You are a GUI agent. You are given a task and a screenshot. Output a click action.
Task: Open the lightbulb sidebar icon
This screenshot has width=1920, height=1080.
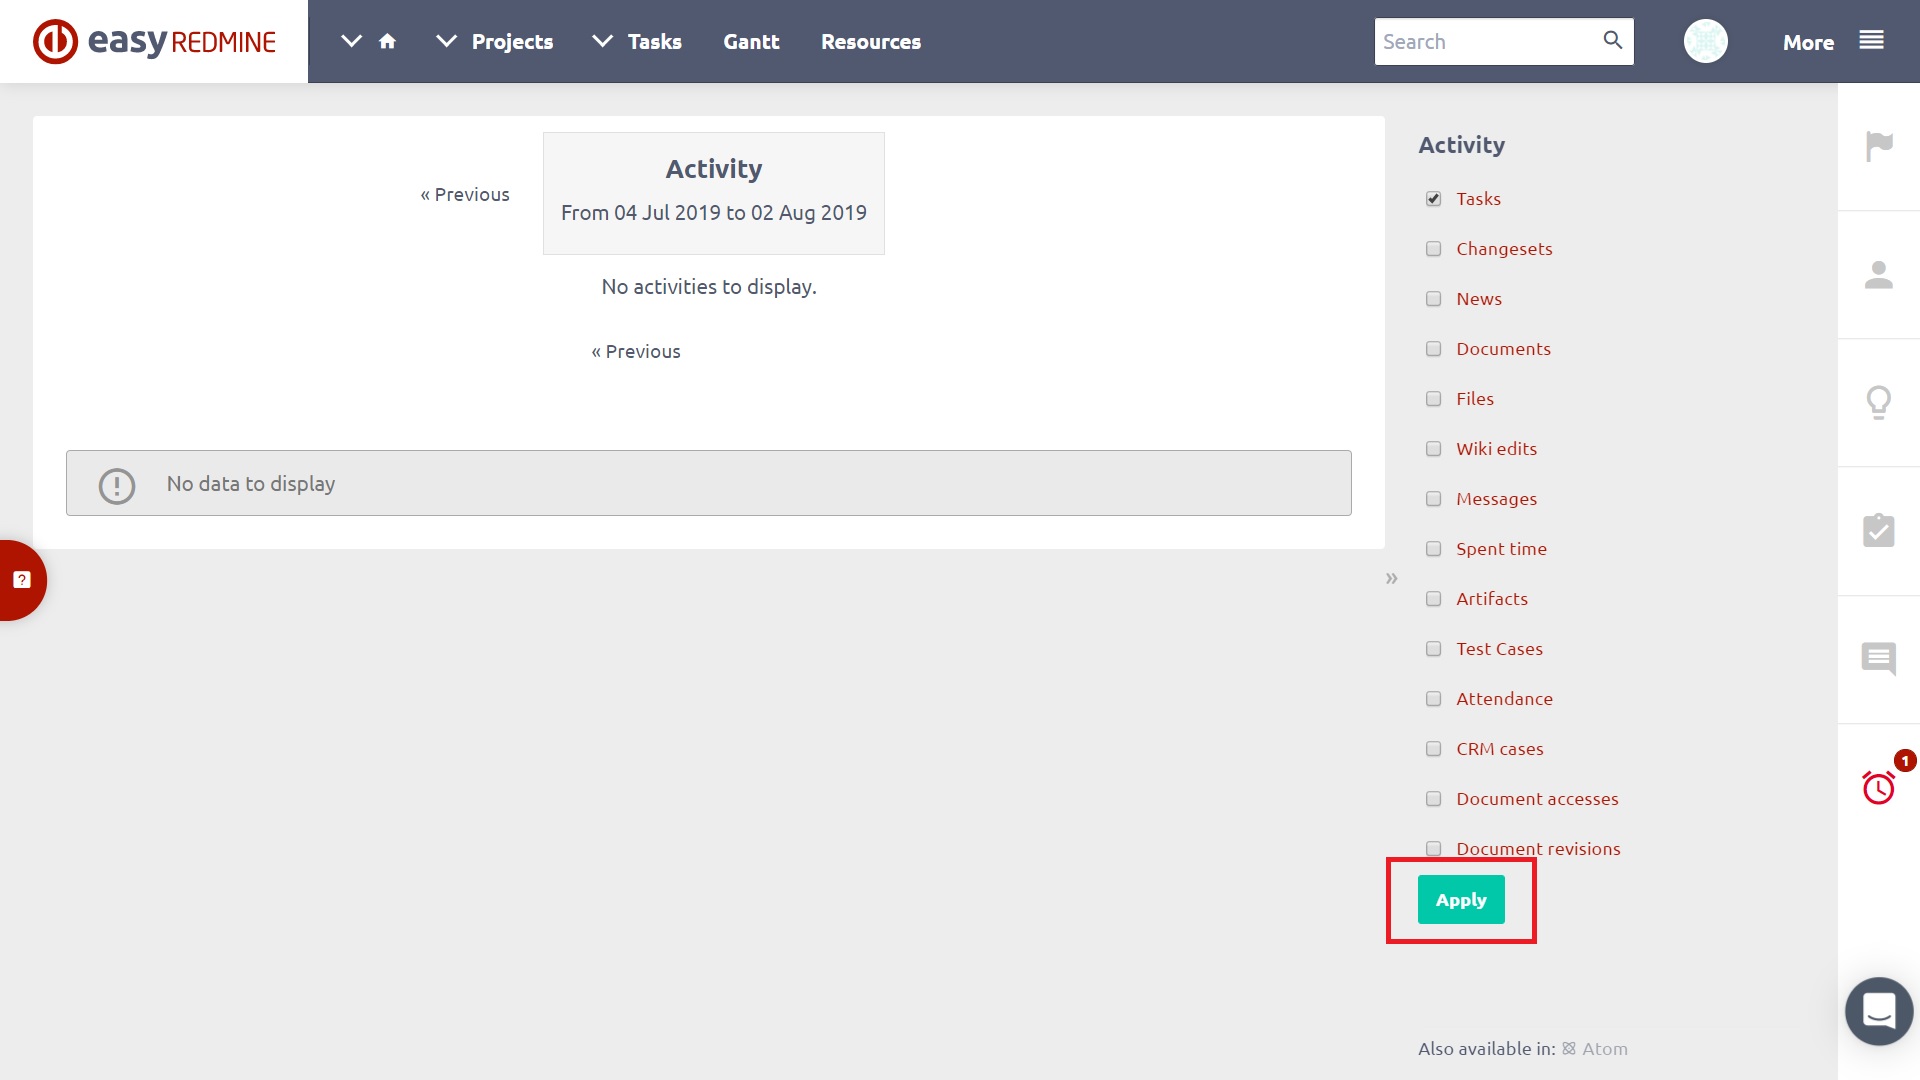pos(1879,403)
